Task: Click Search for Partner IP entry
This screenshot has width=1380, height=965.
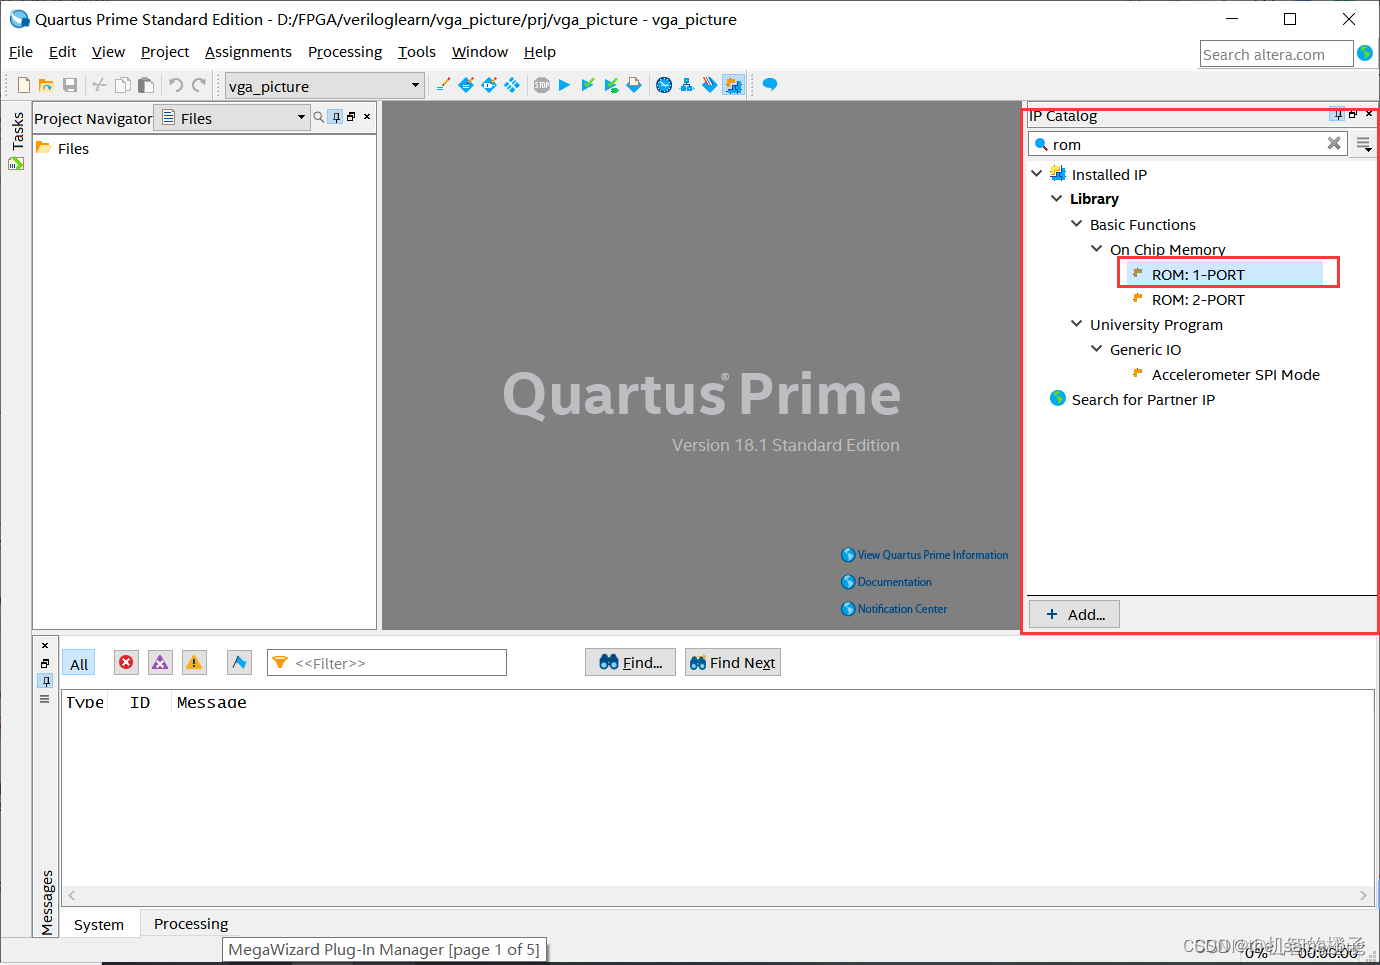Action: pyautogui.click(x=1143, y=399)
